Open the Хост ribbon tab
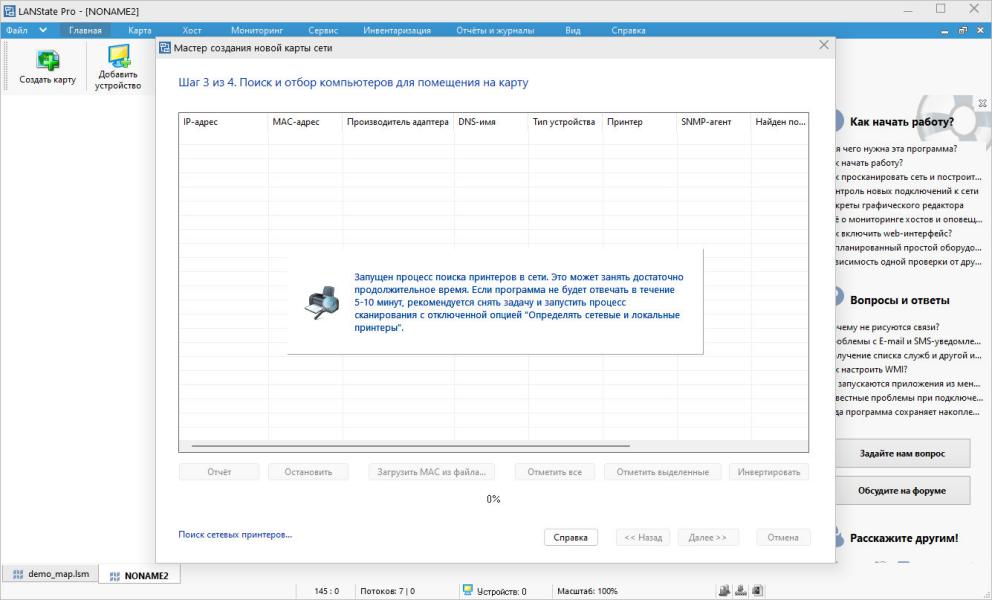Screen dimensions: 992x600 [192, 30]
